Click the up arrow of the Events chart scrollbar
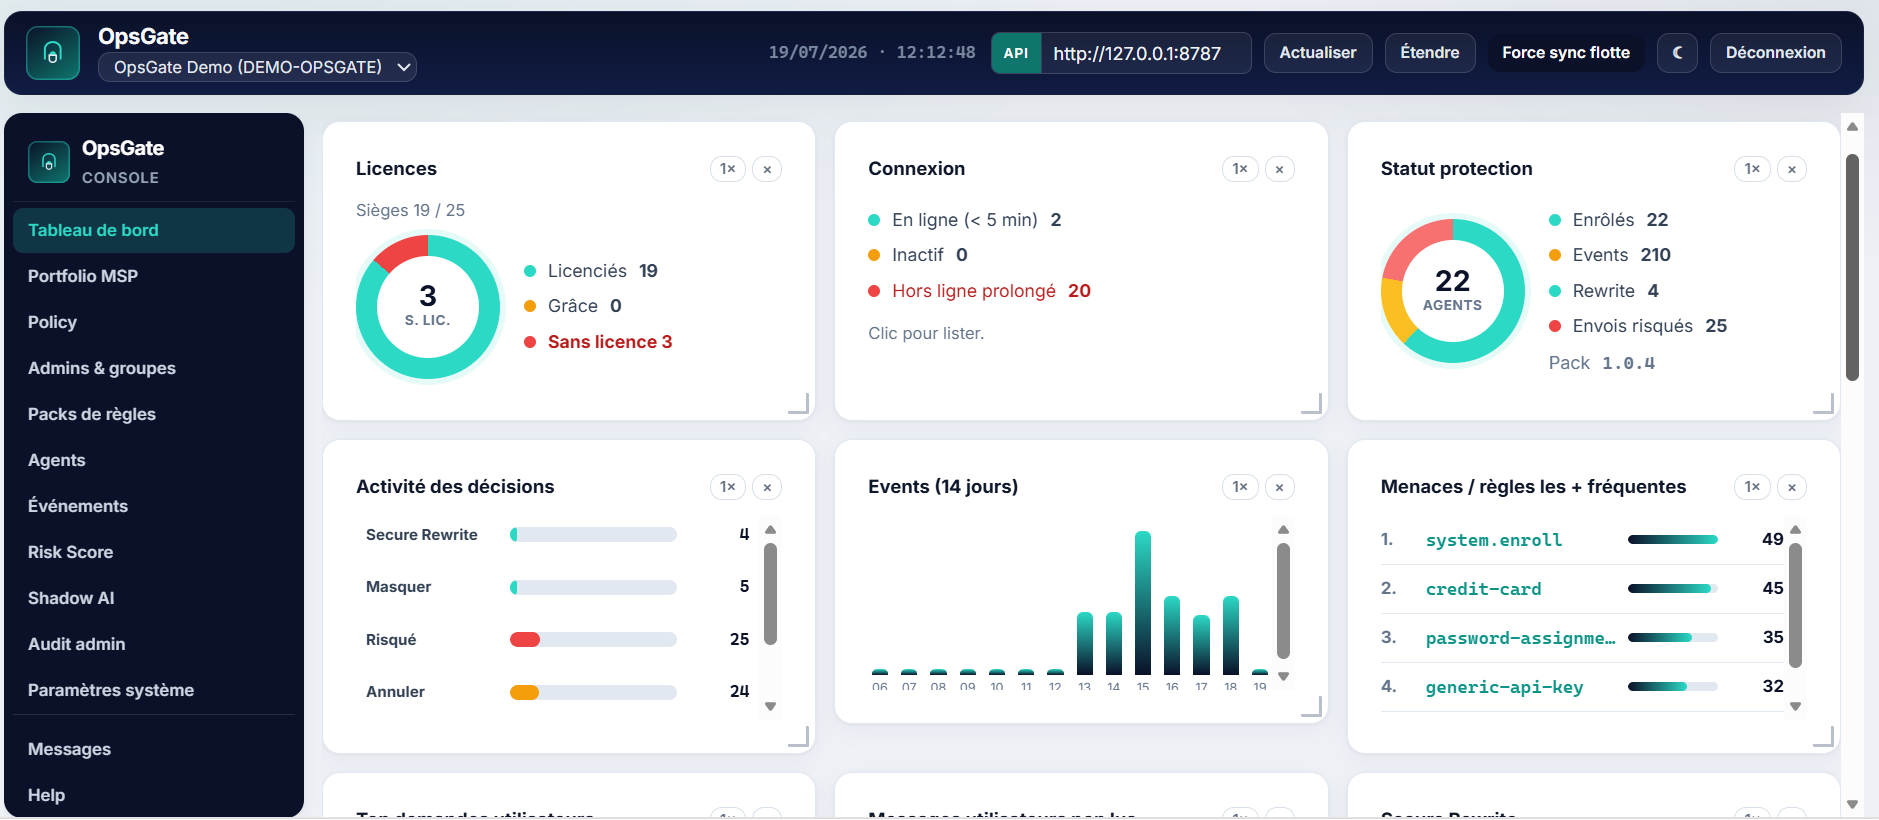Viewport: 1879px width, 820px height. point(1283,529)
